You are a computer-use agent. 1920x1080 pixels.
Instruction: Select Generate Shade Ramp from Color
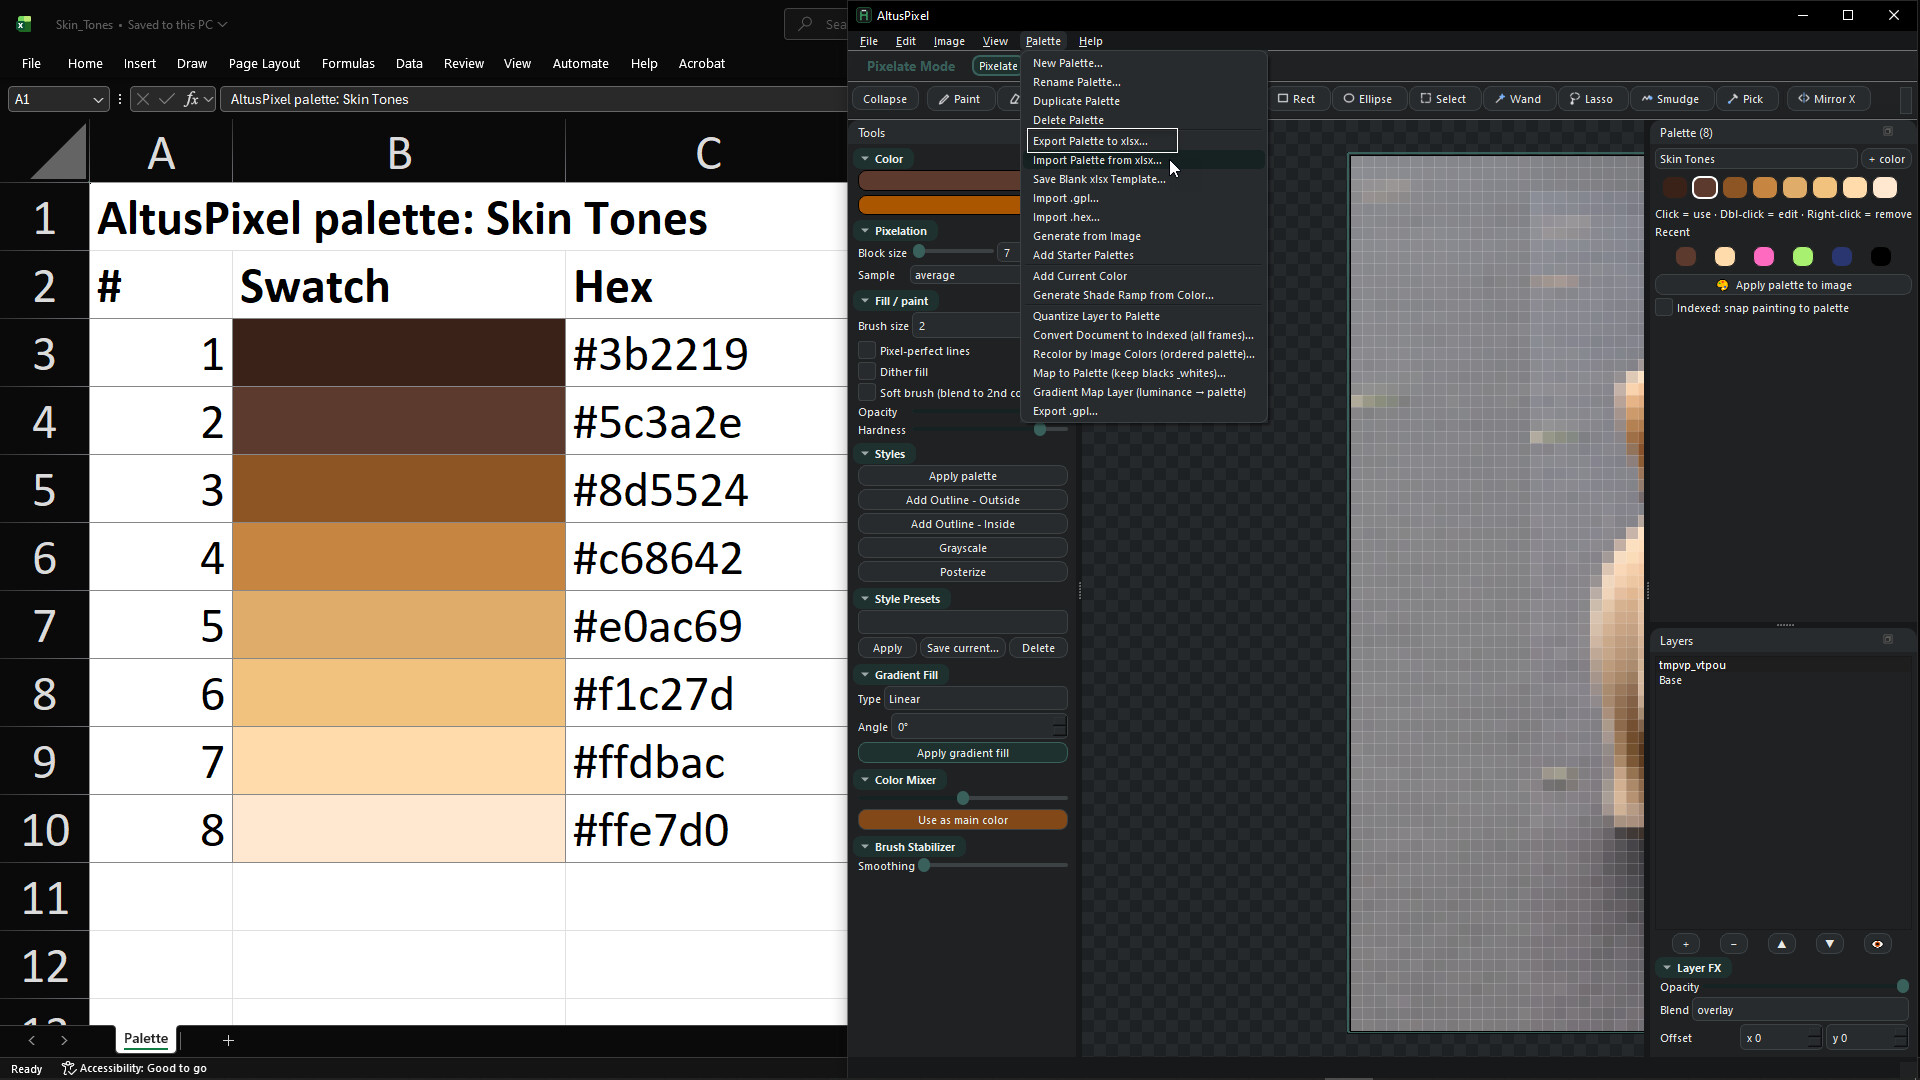[x=1145, y=295]
